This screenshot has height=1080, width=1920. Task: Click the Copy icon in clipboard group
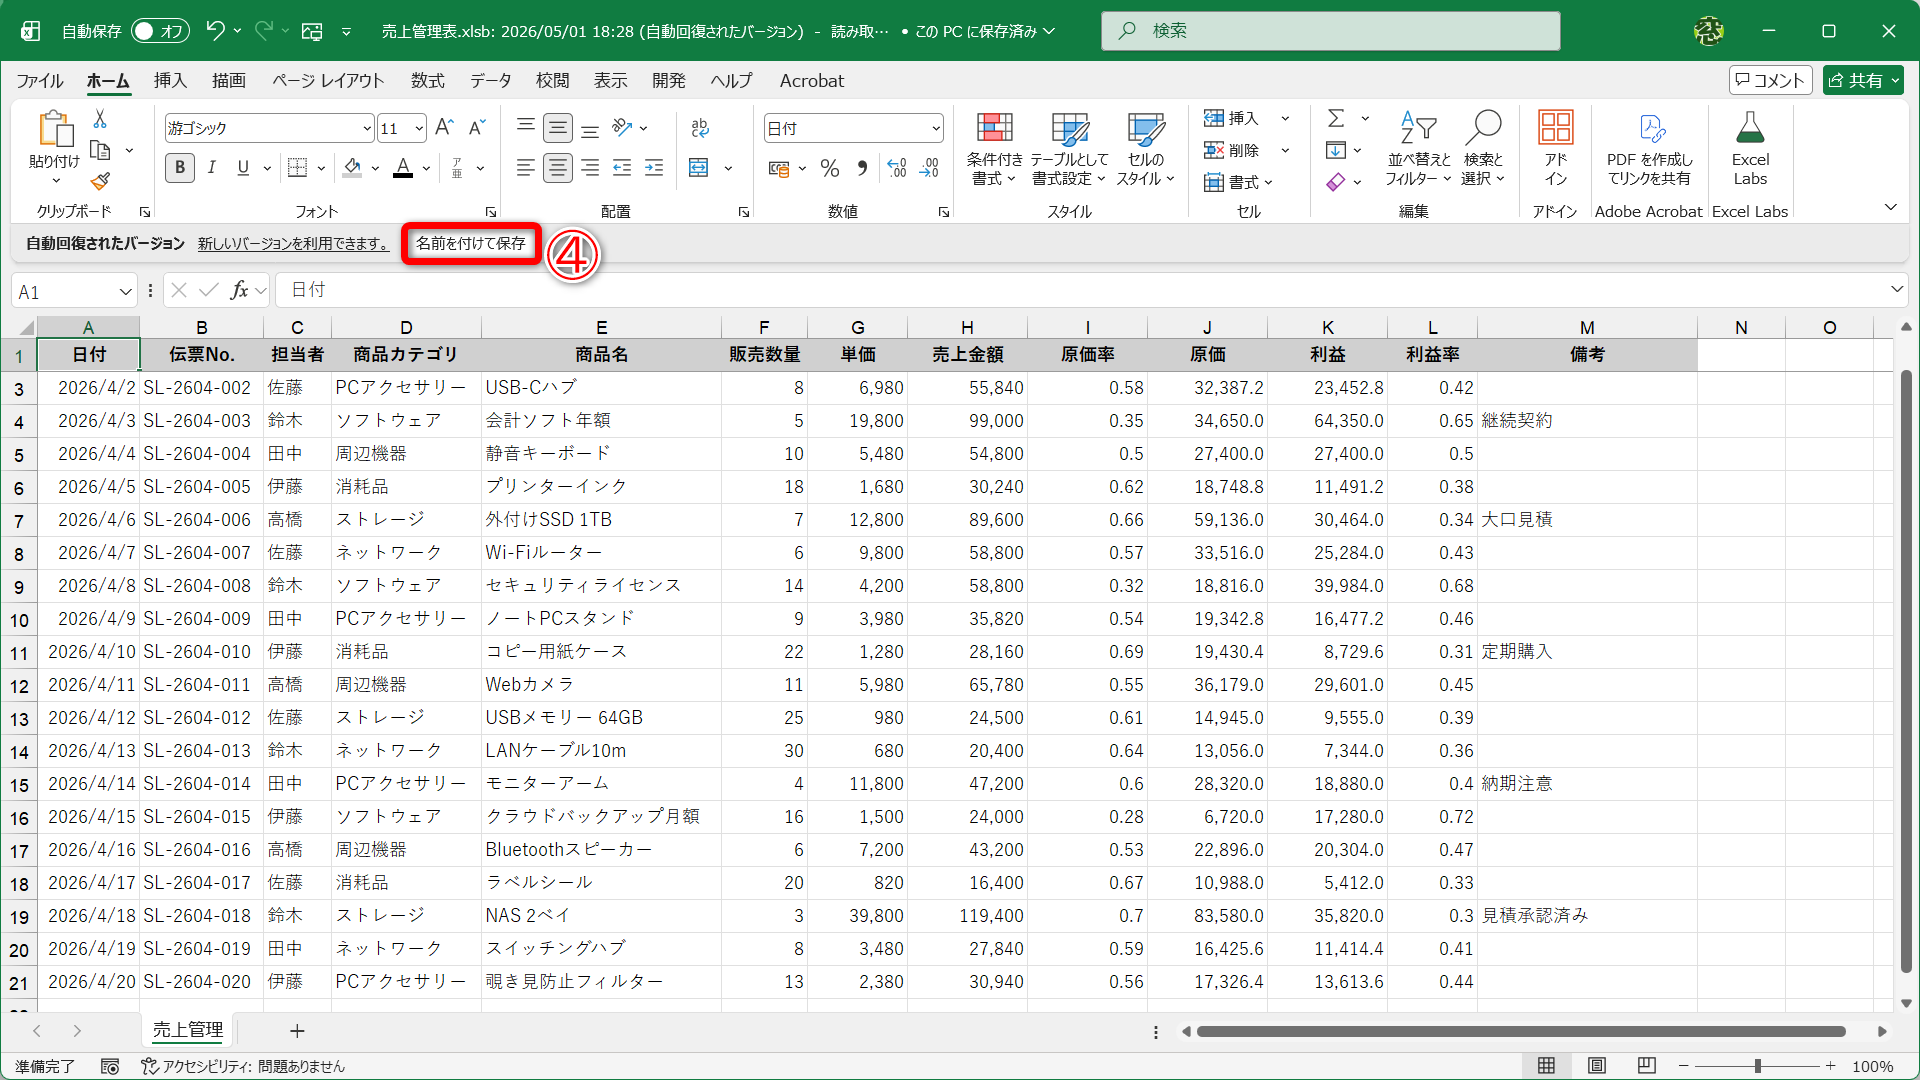100,151
